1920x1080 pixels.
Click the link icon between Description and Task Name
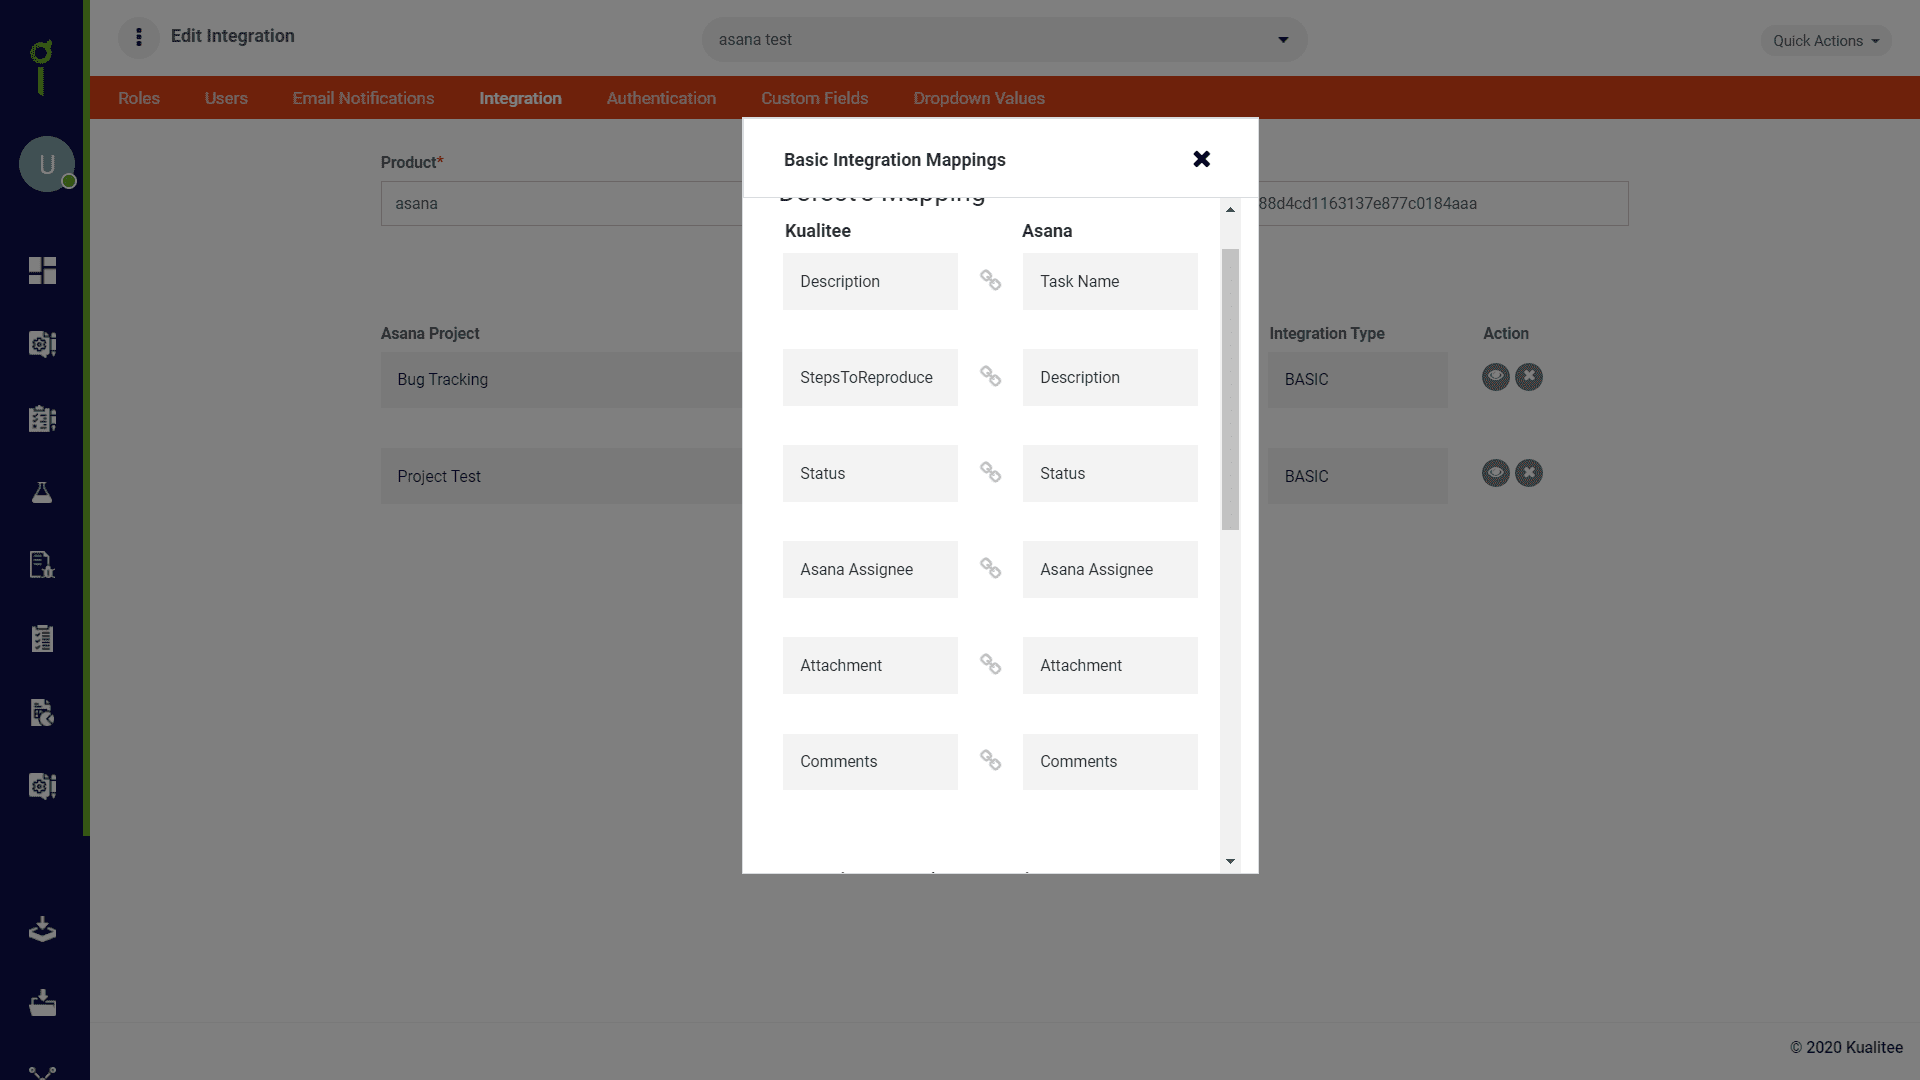click(x=990, y=280)
